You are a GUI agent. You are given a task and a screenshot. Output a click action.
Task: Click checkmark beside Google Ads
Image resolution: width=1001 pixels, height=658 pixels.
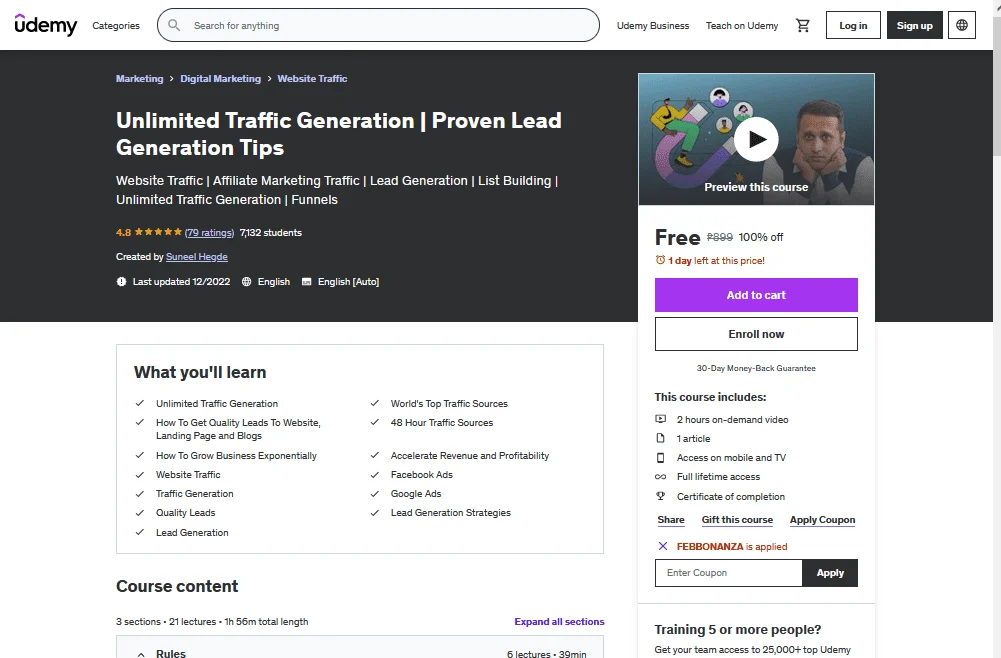(x=375, y=494)
